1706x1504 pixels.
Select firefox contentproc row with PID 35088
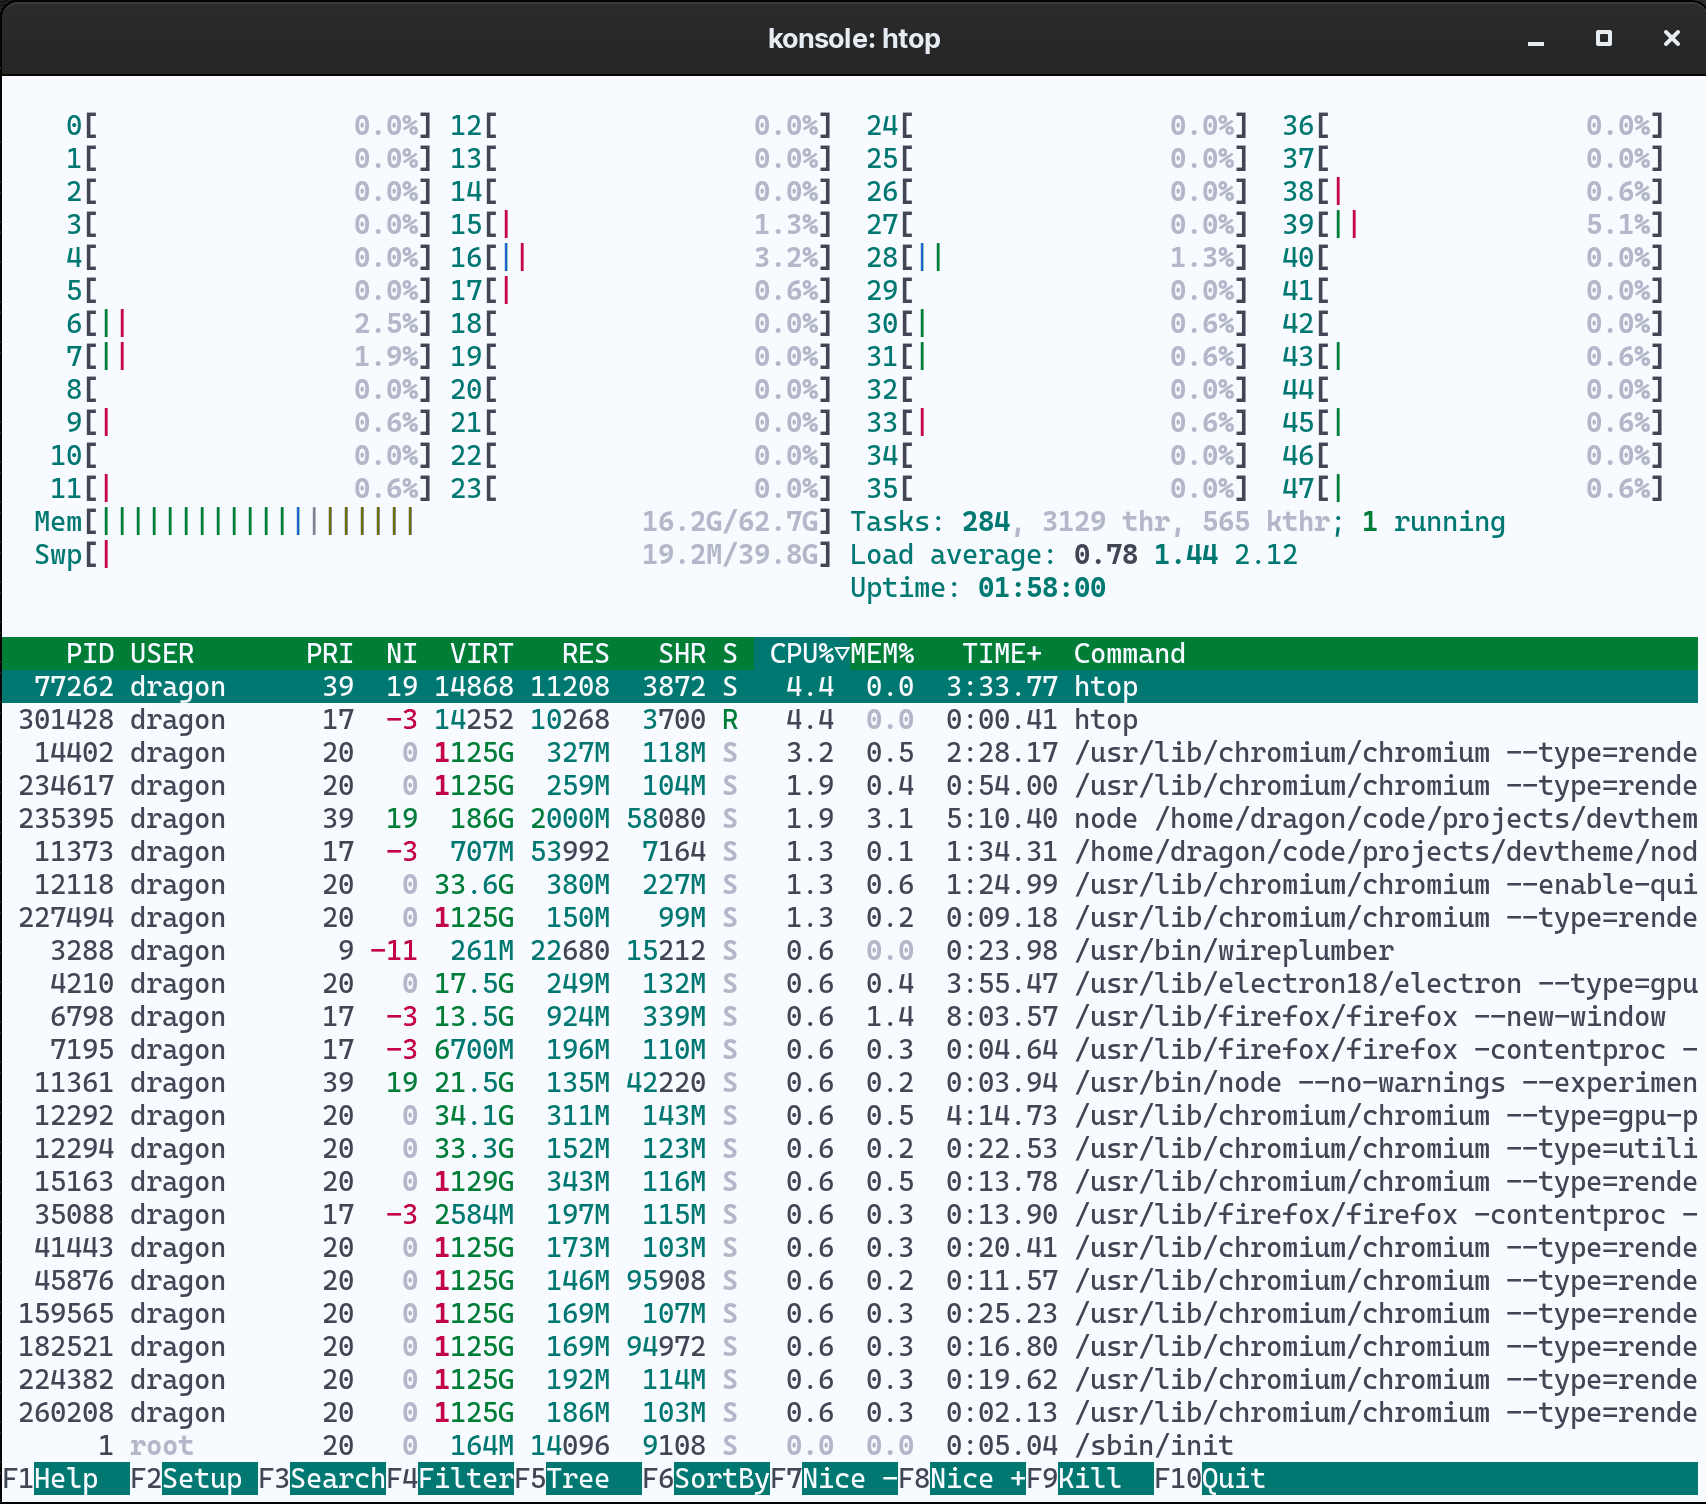point(850,1215)
